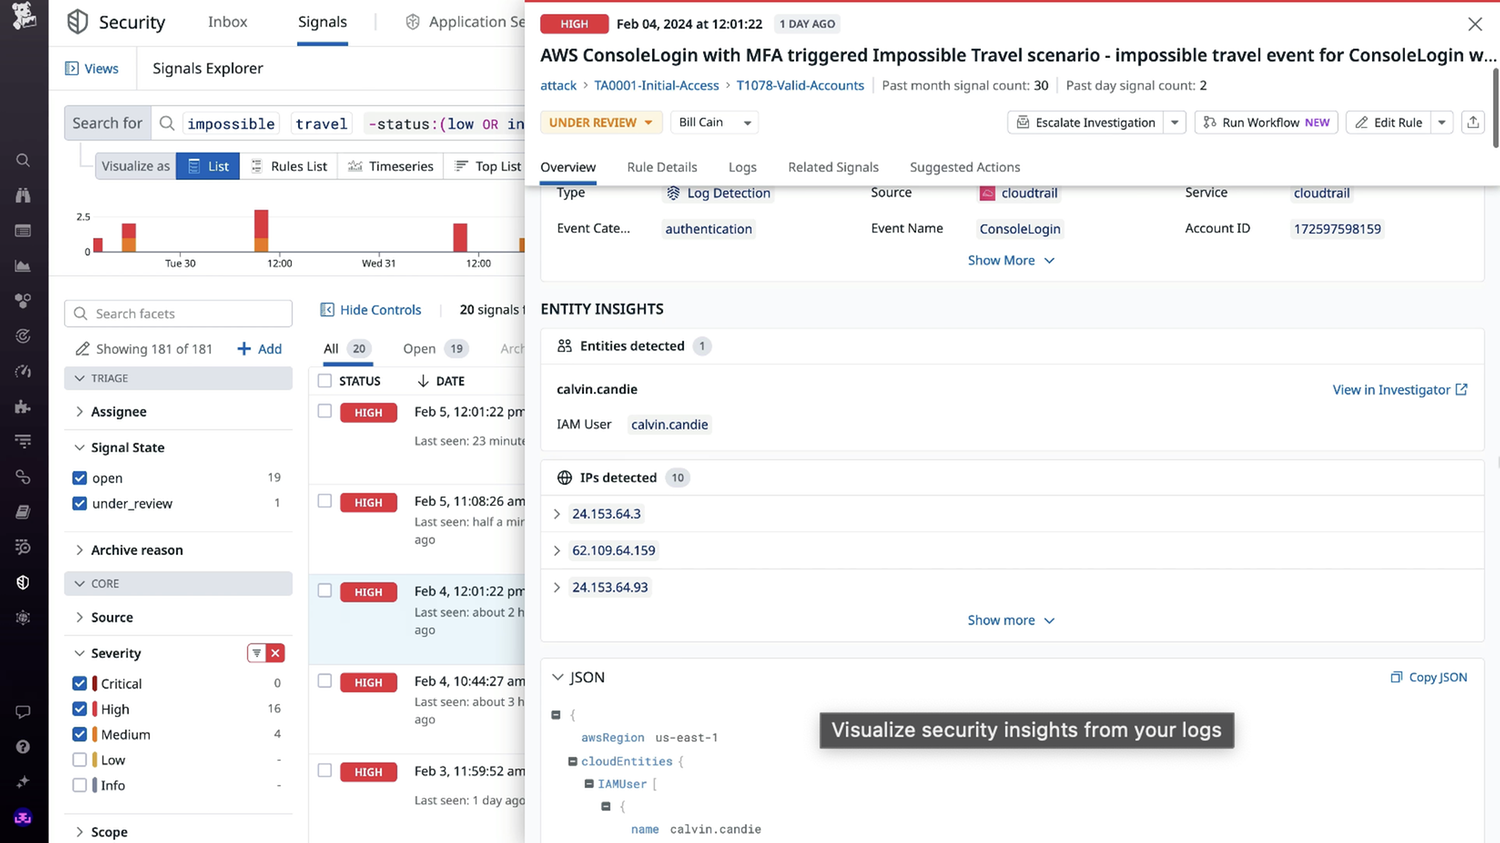This screenshot has height=843, width=1500.
Task: Click inside the Search facets field
Action: tap(179, 313)
